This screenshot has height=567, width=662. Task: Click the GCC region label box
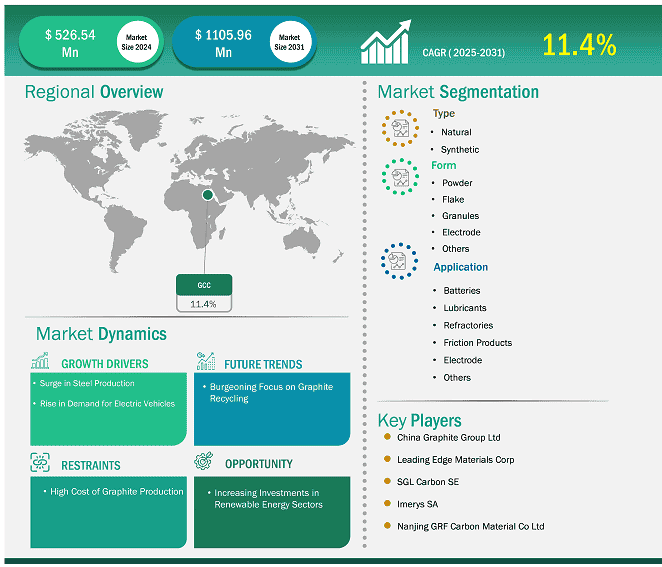pos(204,285)
